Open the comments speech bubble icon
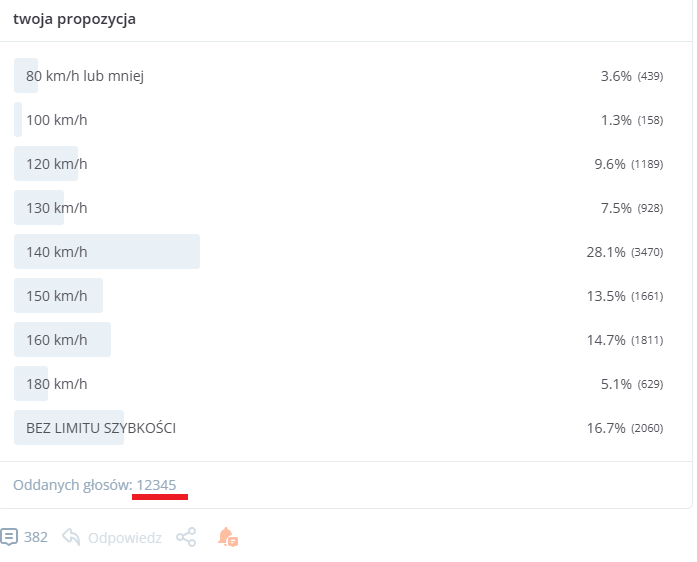 10,537
